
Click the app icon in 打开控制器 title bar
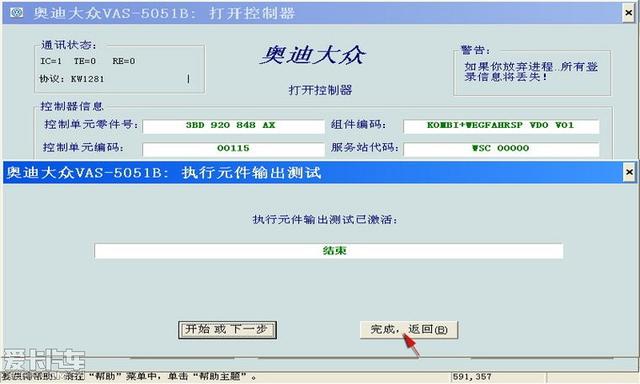16,13
